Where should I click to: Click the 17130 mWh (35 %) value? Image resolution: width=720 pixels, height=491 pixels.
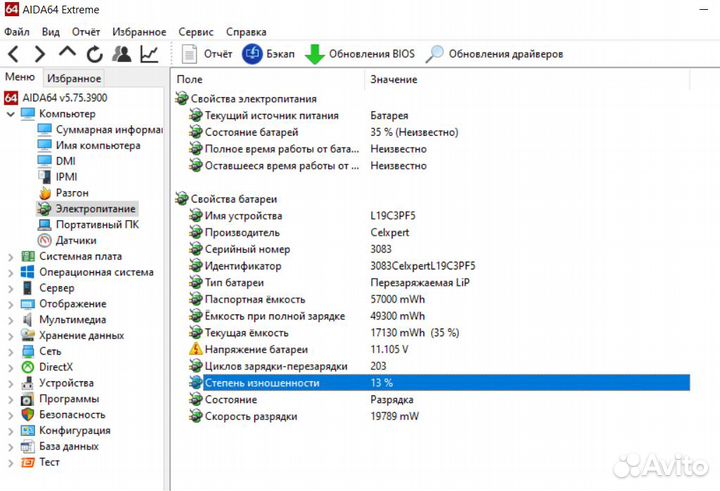coord(415,333)
